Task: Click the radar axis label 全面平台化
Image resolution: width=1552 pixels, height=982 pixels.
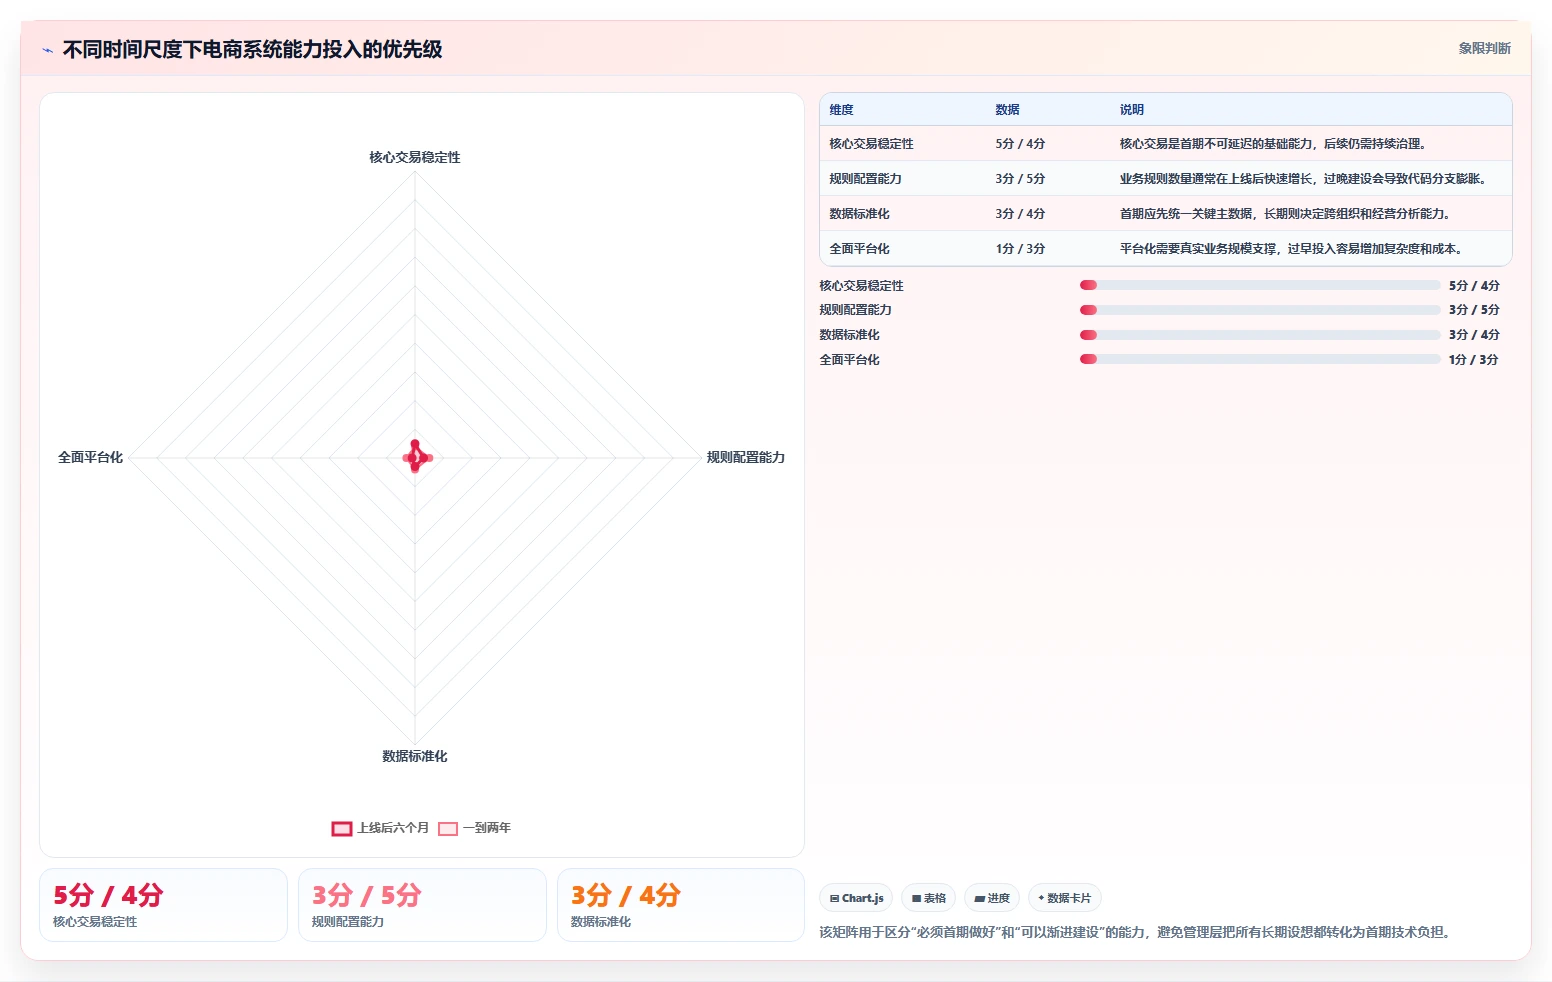Action: tap(90, 457)
